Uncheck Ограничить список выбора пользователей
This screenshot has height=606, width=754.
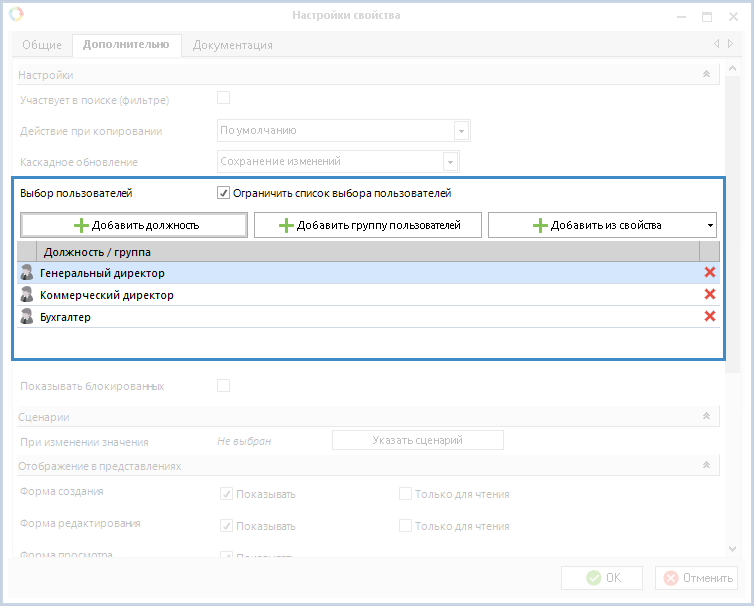click(x=224, y=193)
